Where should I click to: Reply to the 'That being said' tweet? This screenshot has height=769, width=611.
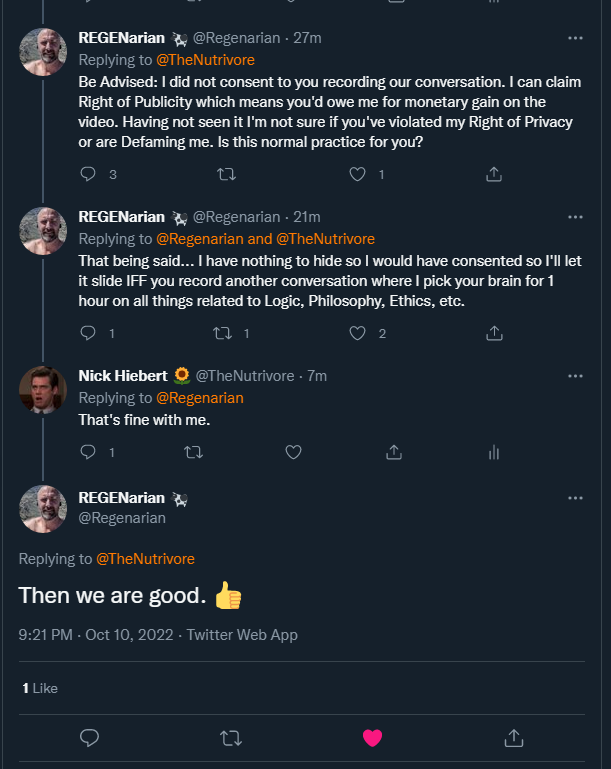coord(89,333)
